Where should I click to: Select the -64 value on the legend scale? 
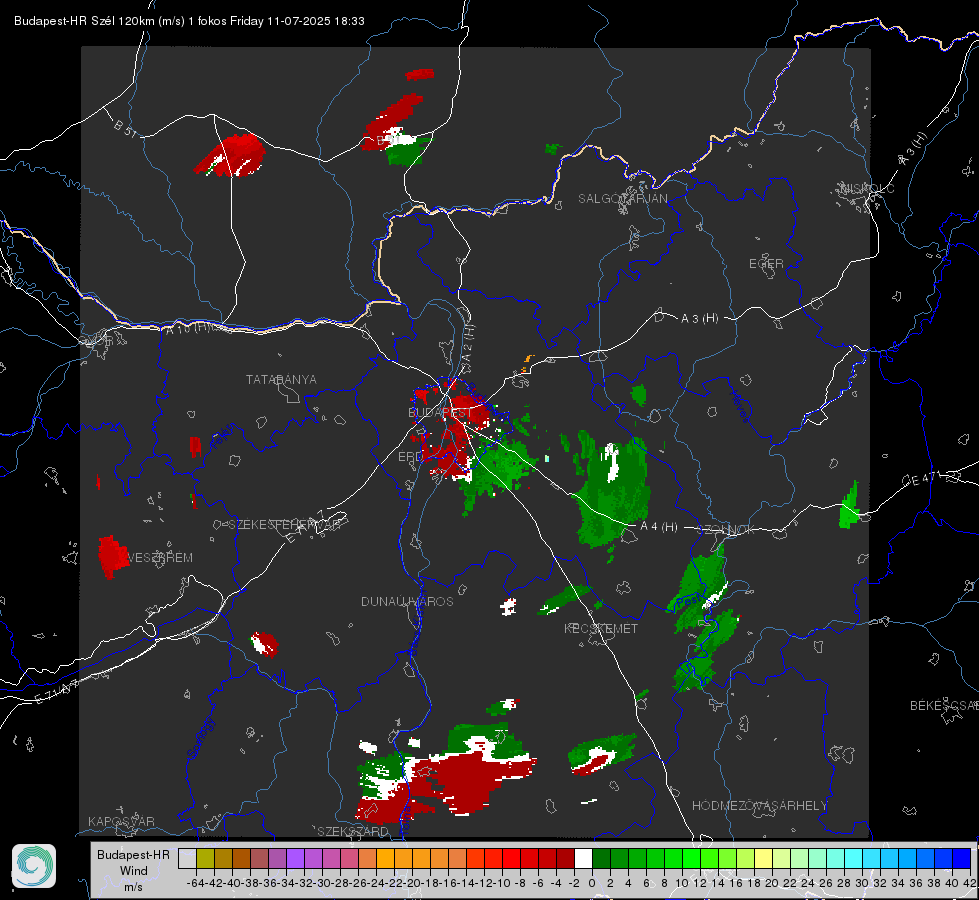click(195, 883)
